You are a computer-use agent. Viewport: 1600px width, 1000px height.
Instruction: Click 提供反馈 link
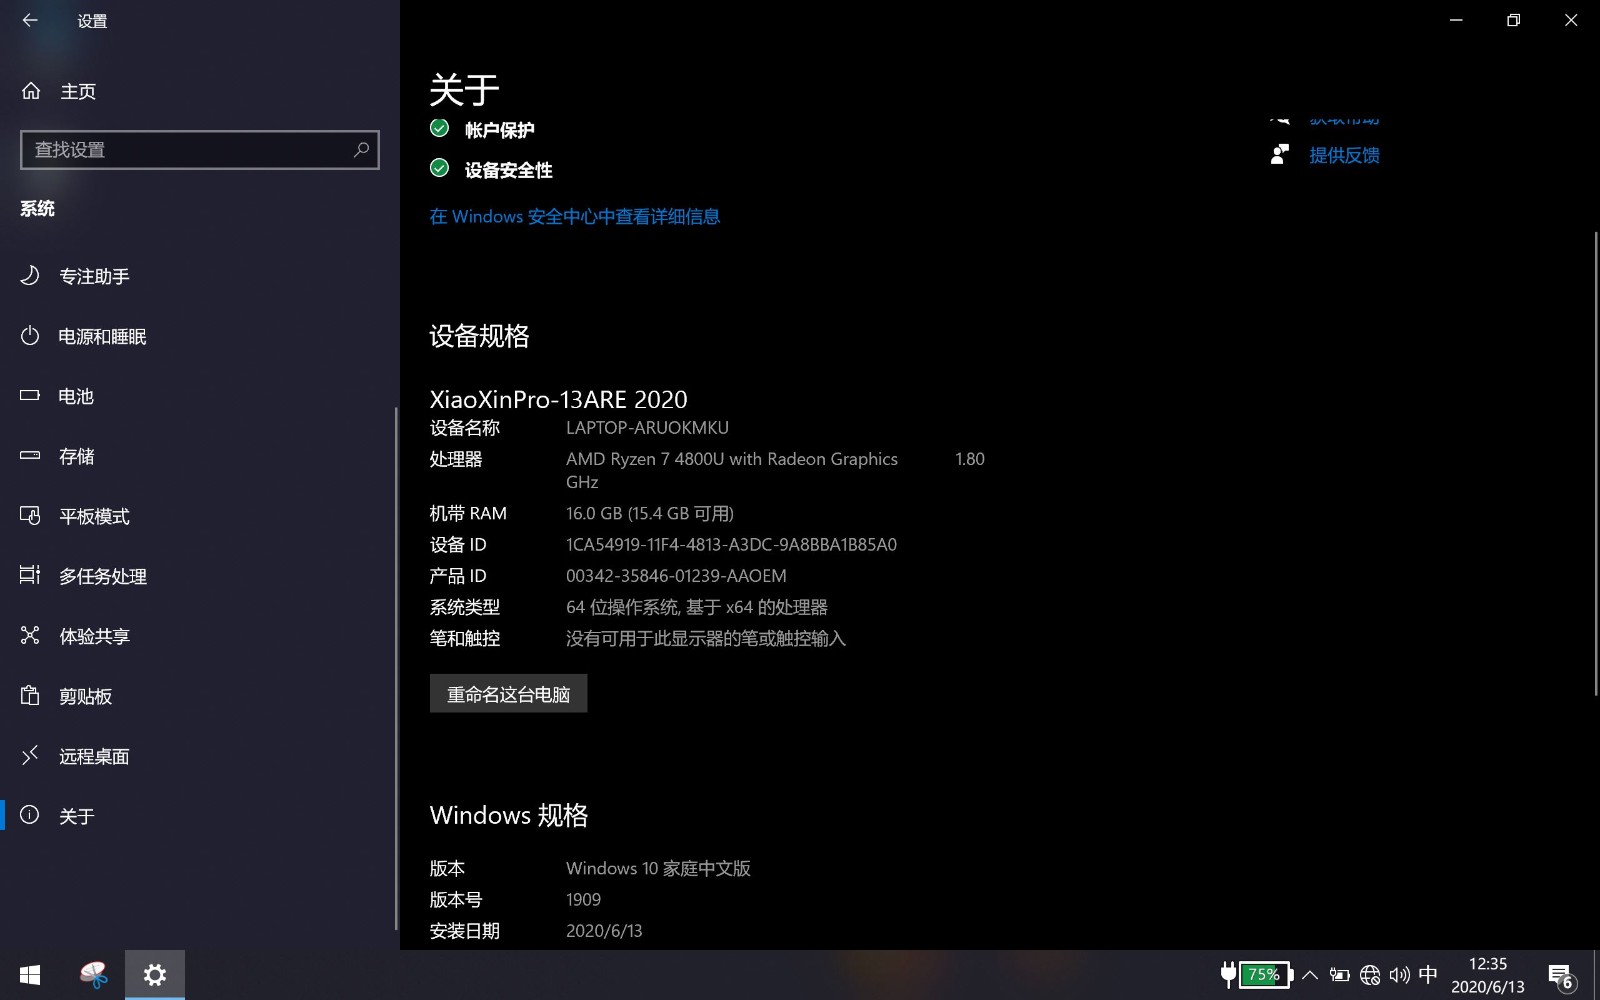1344,155
